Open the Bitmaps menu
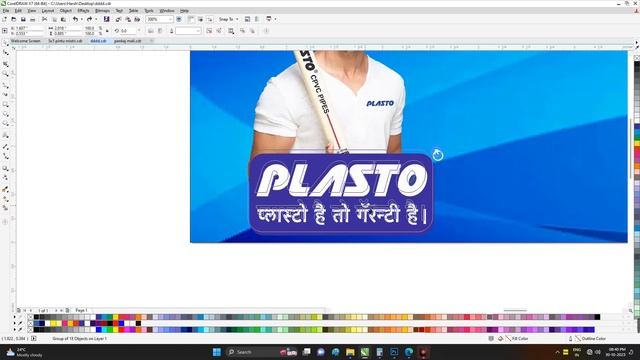Screen dimensions: 640x360 pos(102,11)
